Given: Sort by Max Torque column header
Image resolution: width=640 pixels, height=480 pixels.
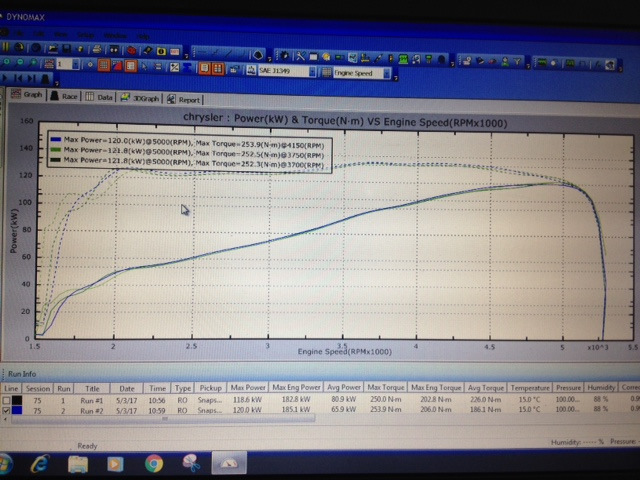Looking at the screenshot, I should coord(386,387).
